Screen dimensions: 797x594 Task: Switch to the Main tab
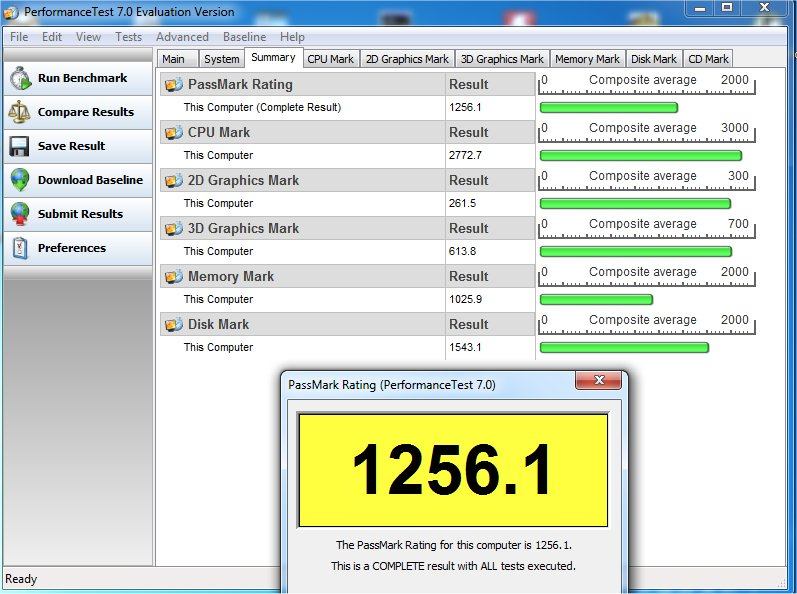click(177, 59)
